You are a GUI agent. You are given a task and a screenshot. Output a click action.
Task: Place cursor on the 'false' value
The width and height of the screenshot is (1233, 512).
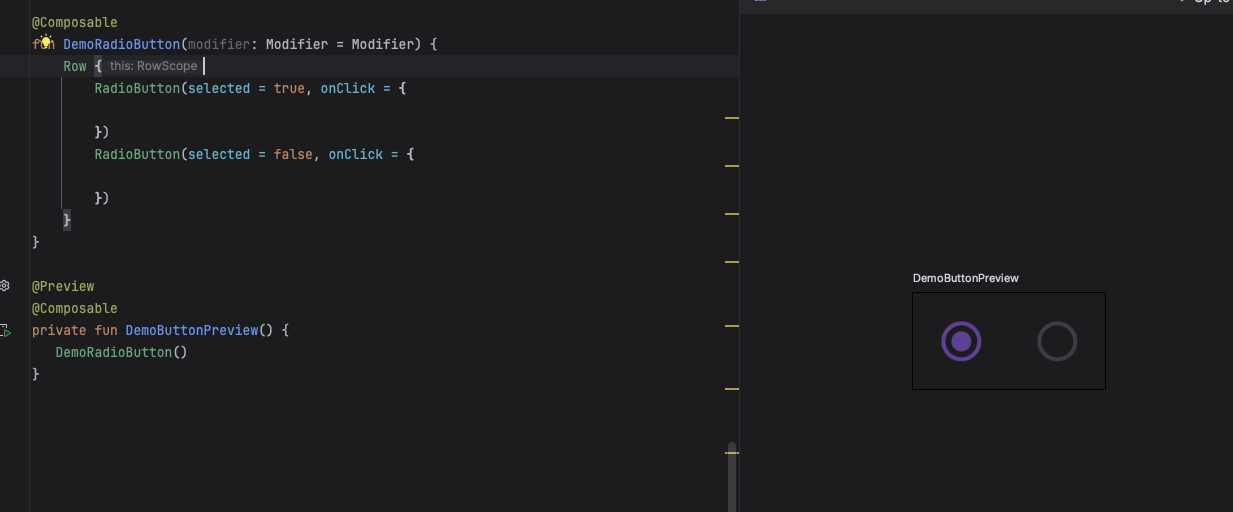tap(293, 154)
